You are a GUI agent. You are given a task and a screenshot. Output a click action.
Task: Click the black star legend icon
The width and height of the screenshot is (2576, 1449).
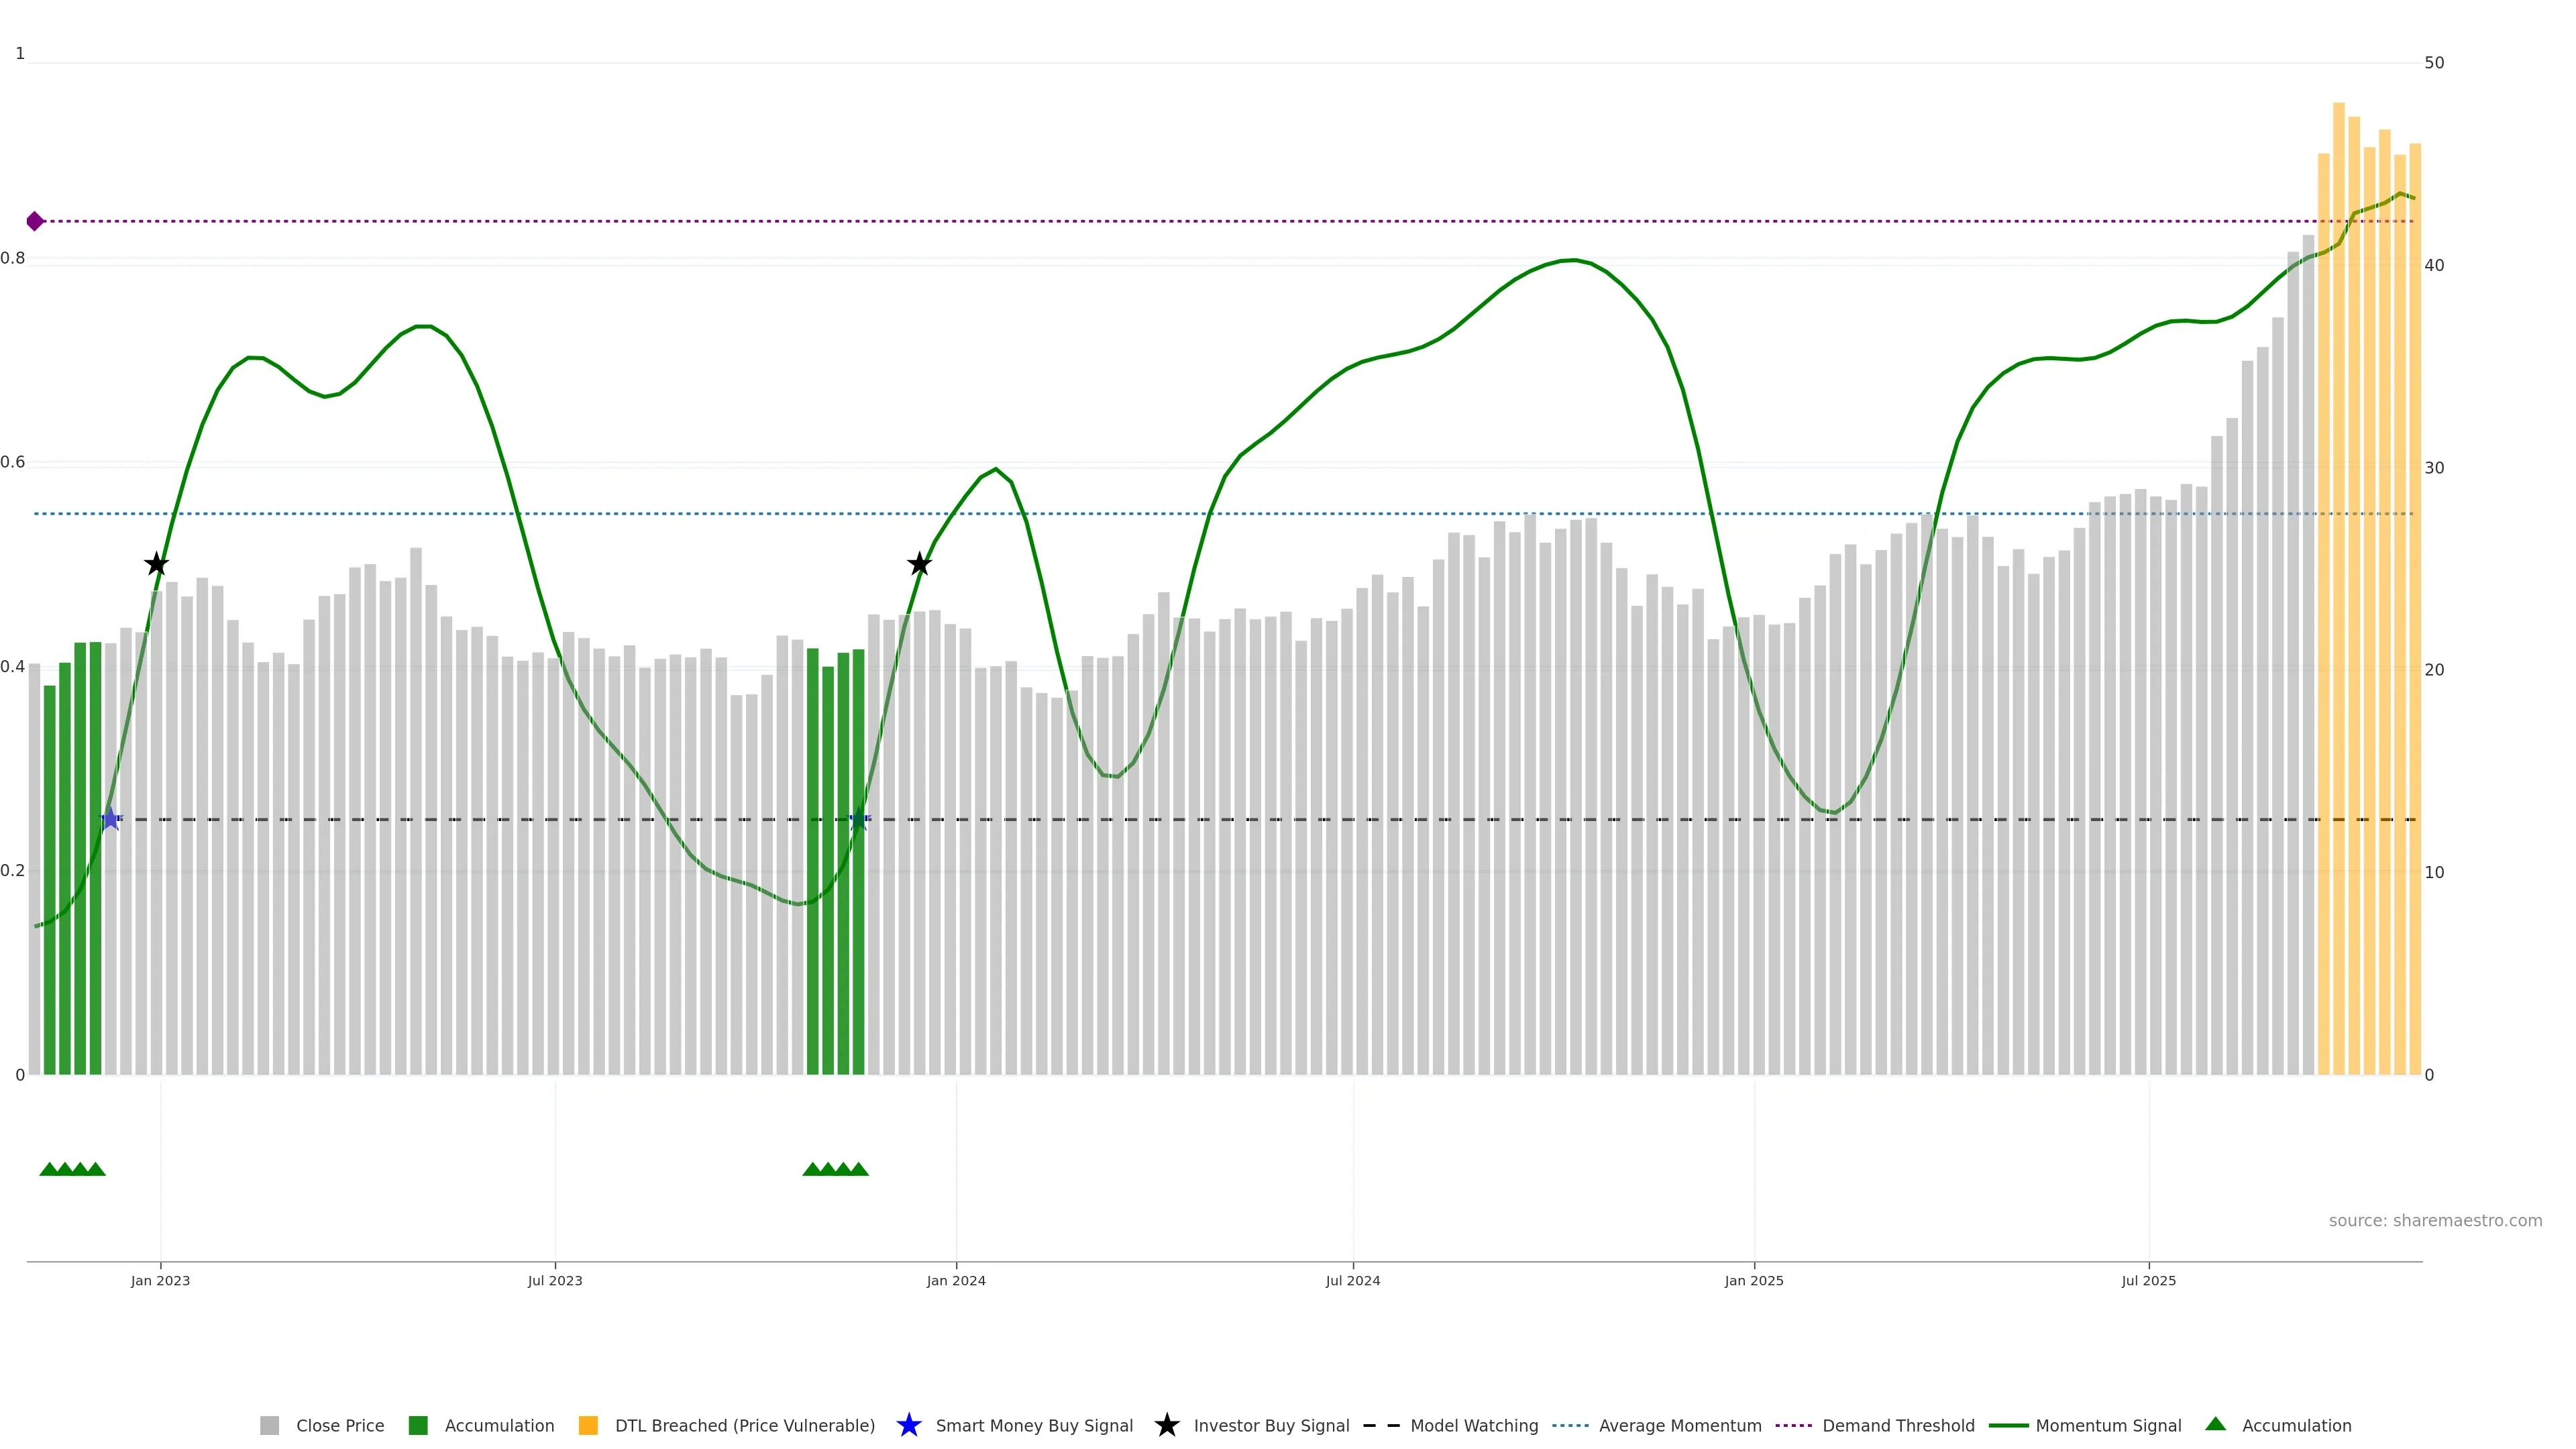1166,1425
